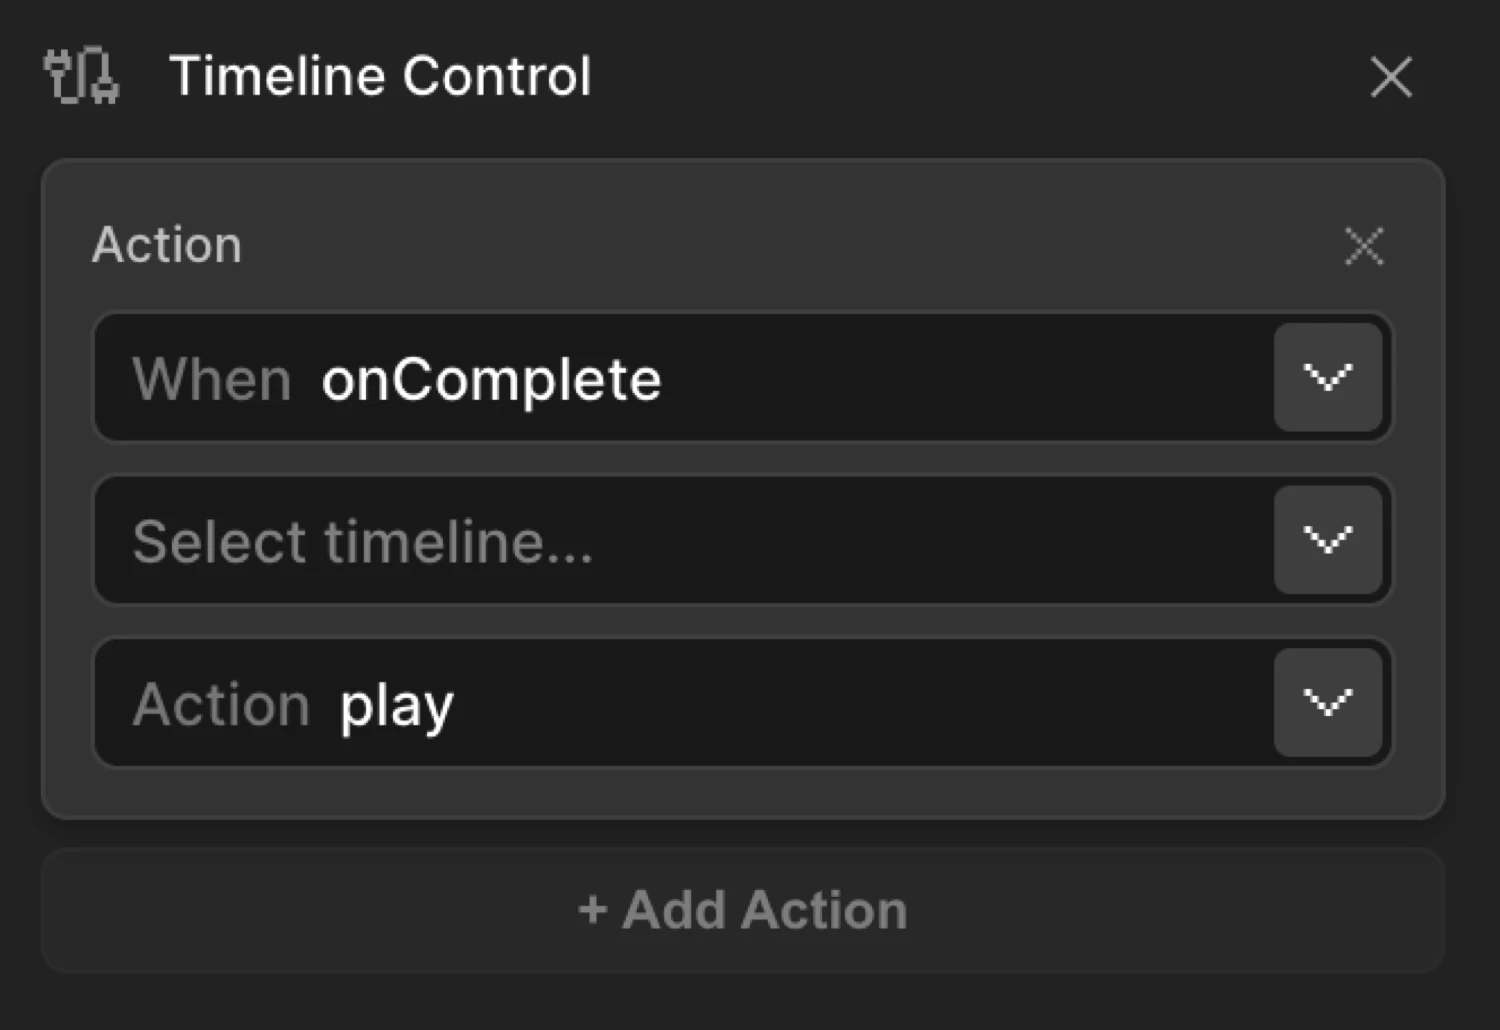The height and width of the screenshot is (1030, 1500).
Task: Click the Action label in the block header
Action: click(x=167, y=245)
